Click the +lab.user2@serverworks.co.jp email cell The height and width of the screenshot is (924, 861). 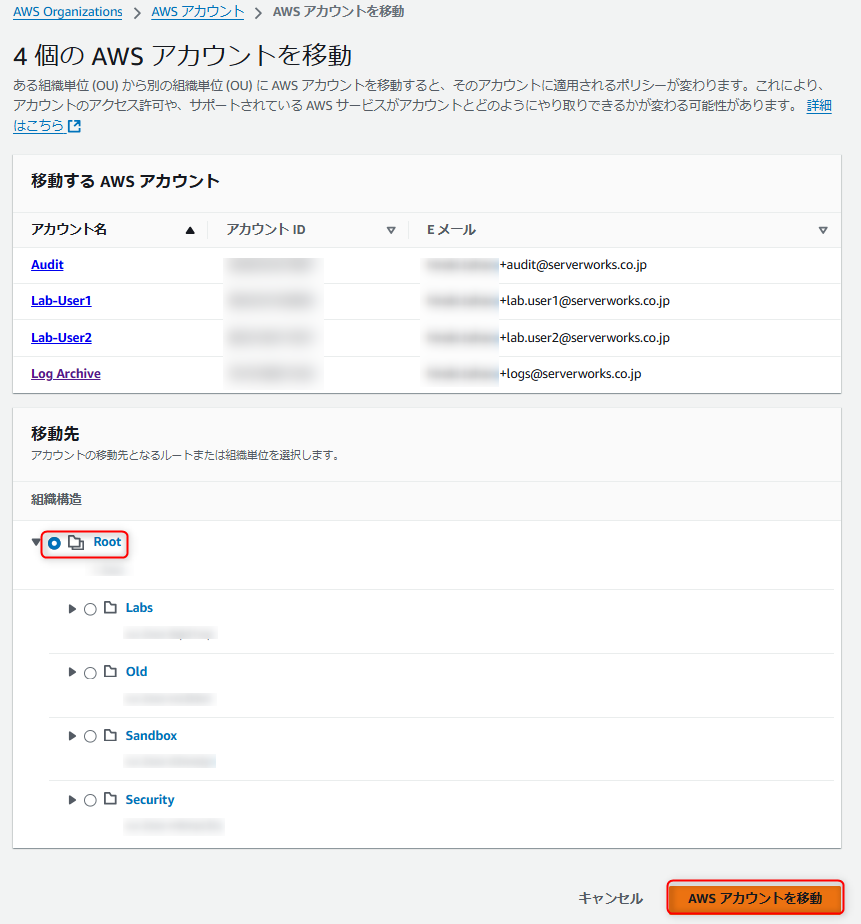tap(585, 338)
